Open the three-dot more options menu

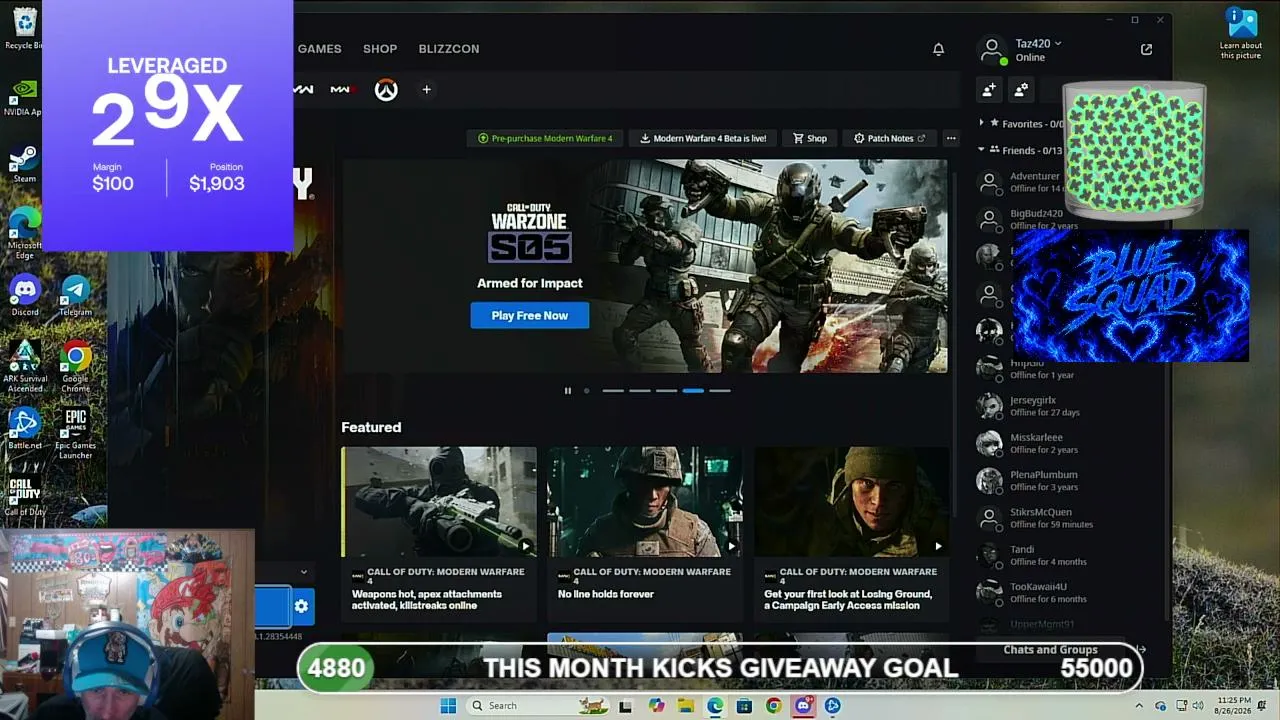click(x=951, y=138)
